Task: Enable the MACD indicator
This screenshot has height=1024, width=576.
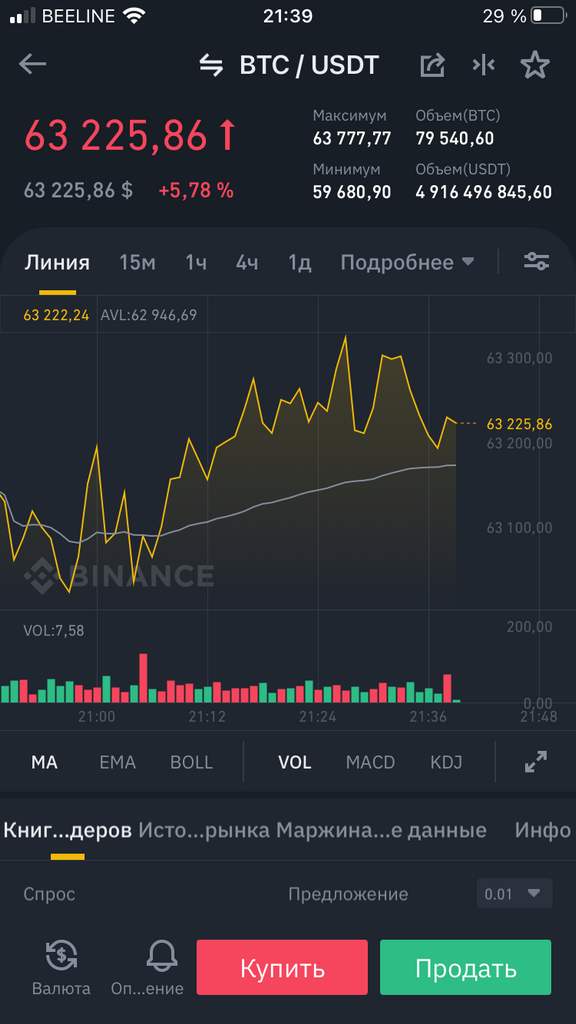Action: click(x=370, y=762)
